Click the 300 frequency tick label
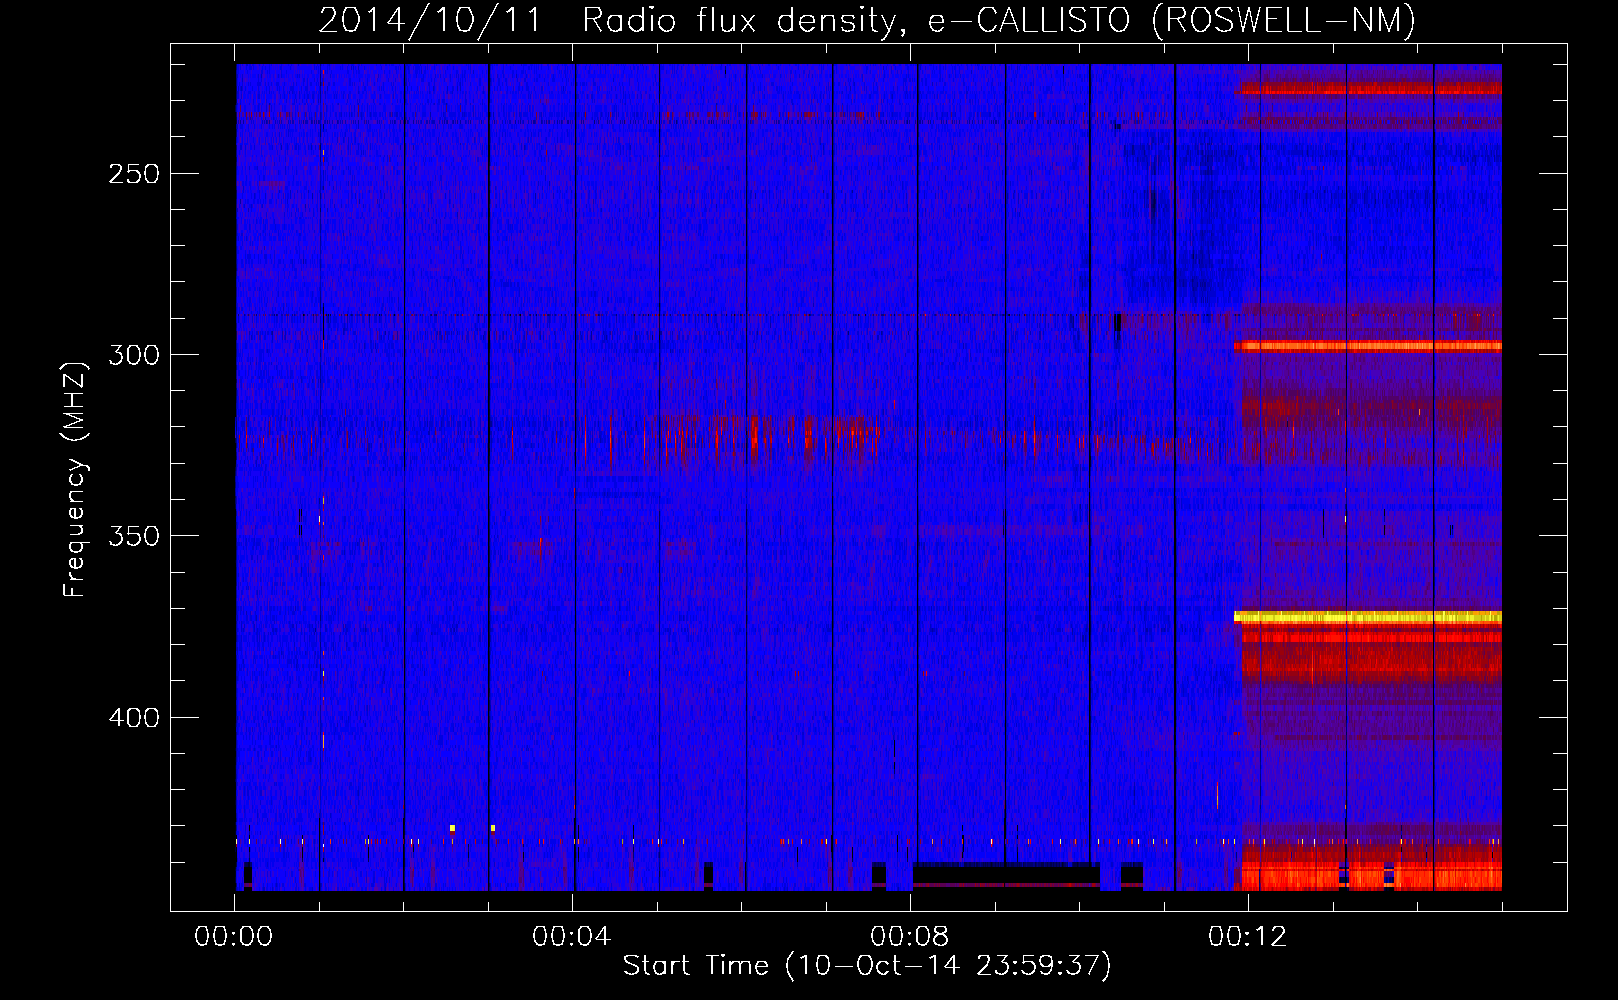Image resolution: width=1618 pixels, height=1000 pixels. (x=134, y=355)
